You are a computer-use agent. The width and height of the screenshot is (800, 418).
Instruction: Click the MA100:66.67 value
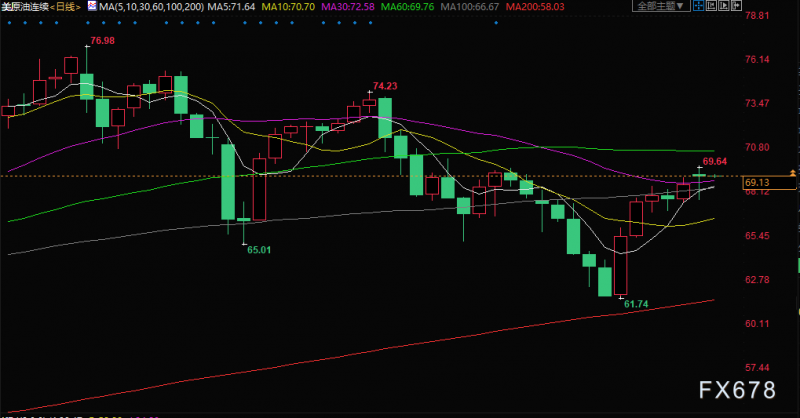pos(470,7)
